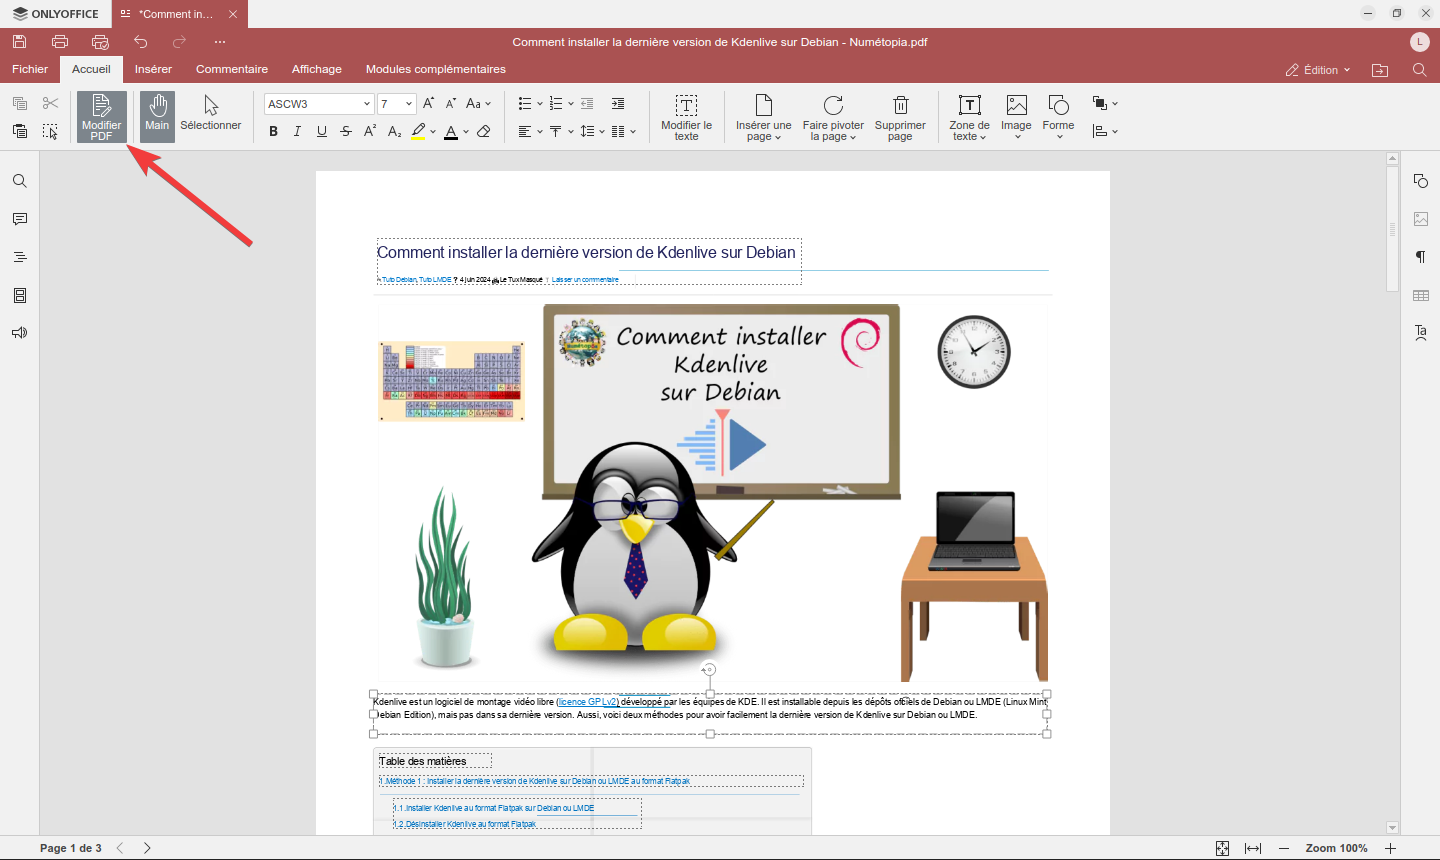Open the page thumbnails panel icon

click(x=19, y=295)
